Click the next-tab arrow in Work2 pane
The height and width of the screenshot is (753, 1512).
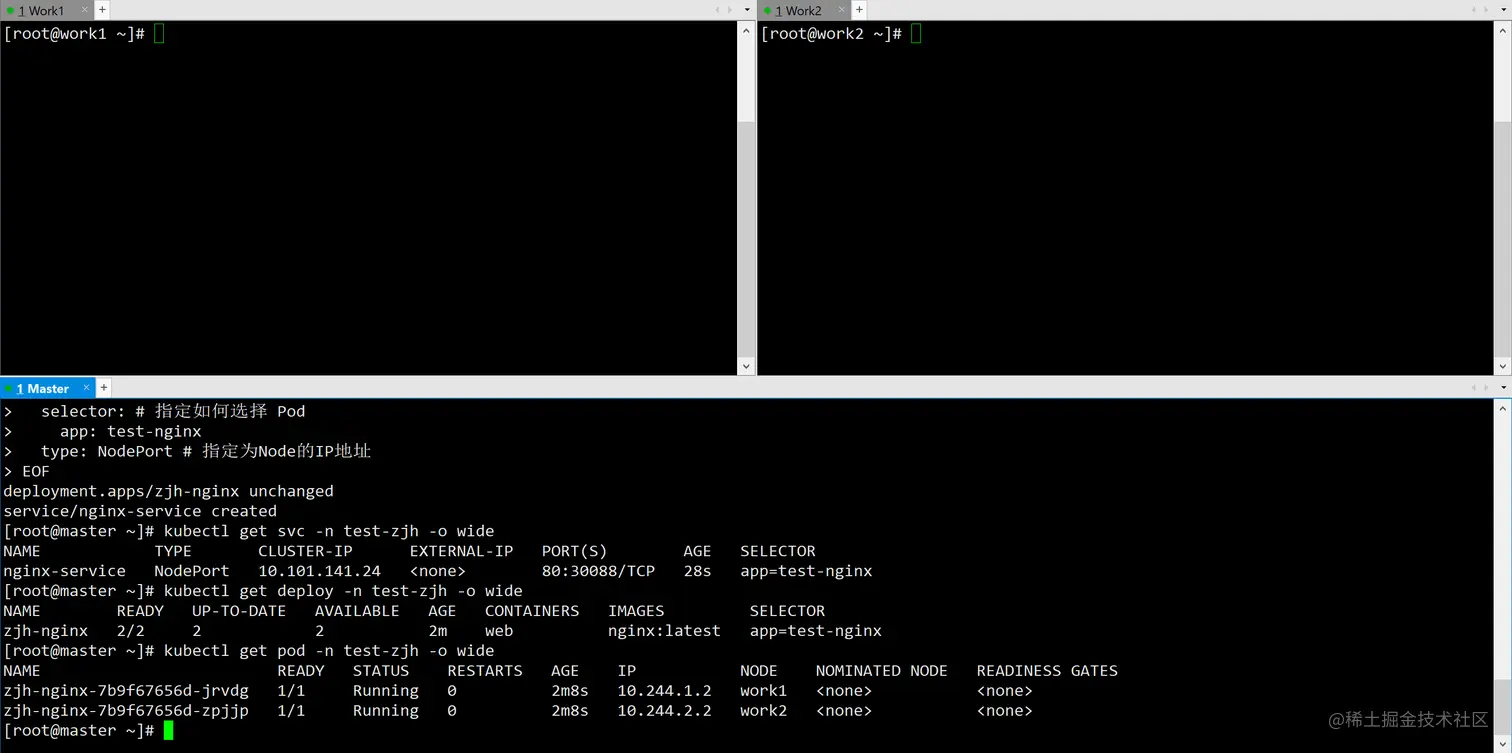(1487, 10)
